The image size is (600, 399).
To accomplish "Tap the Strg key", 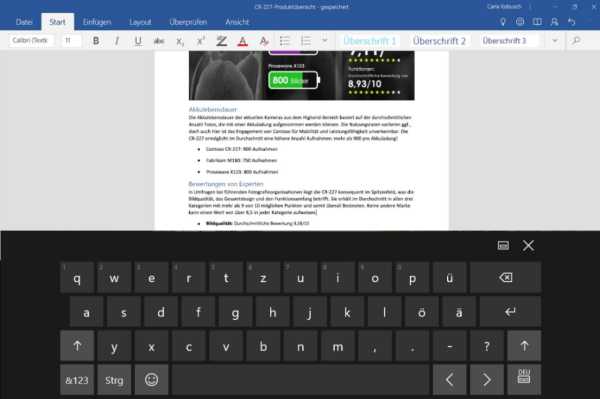I will (x=114, y=380).
